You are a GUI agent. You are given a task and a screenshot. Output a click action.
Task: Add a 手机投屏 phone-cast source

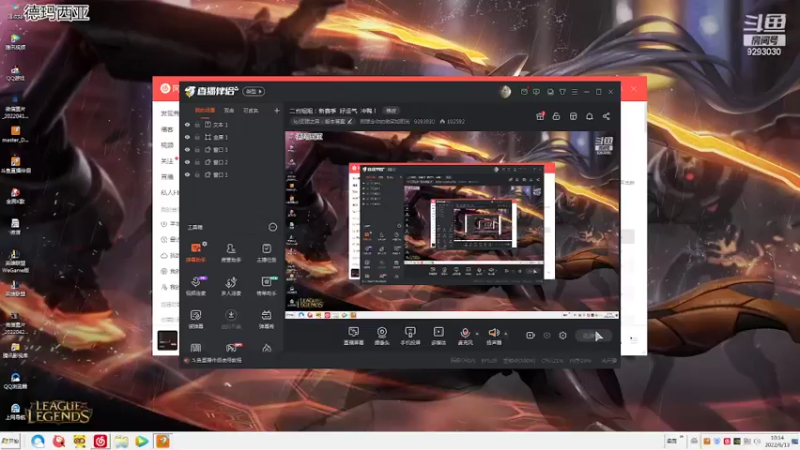[410, 336]
